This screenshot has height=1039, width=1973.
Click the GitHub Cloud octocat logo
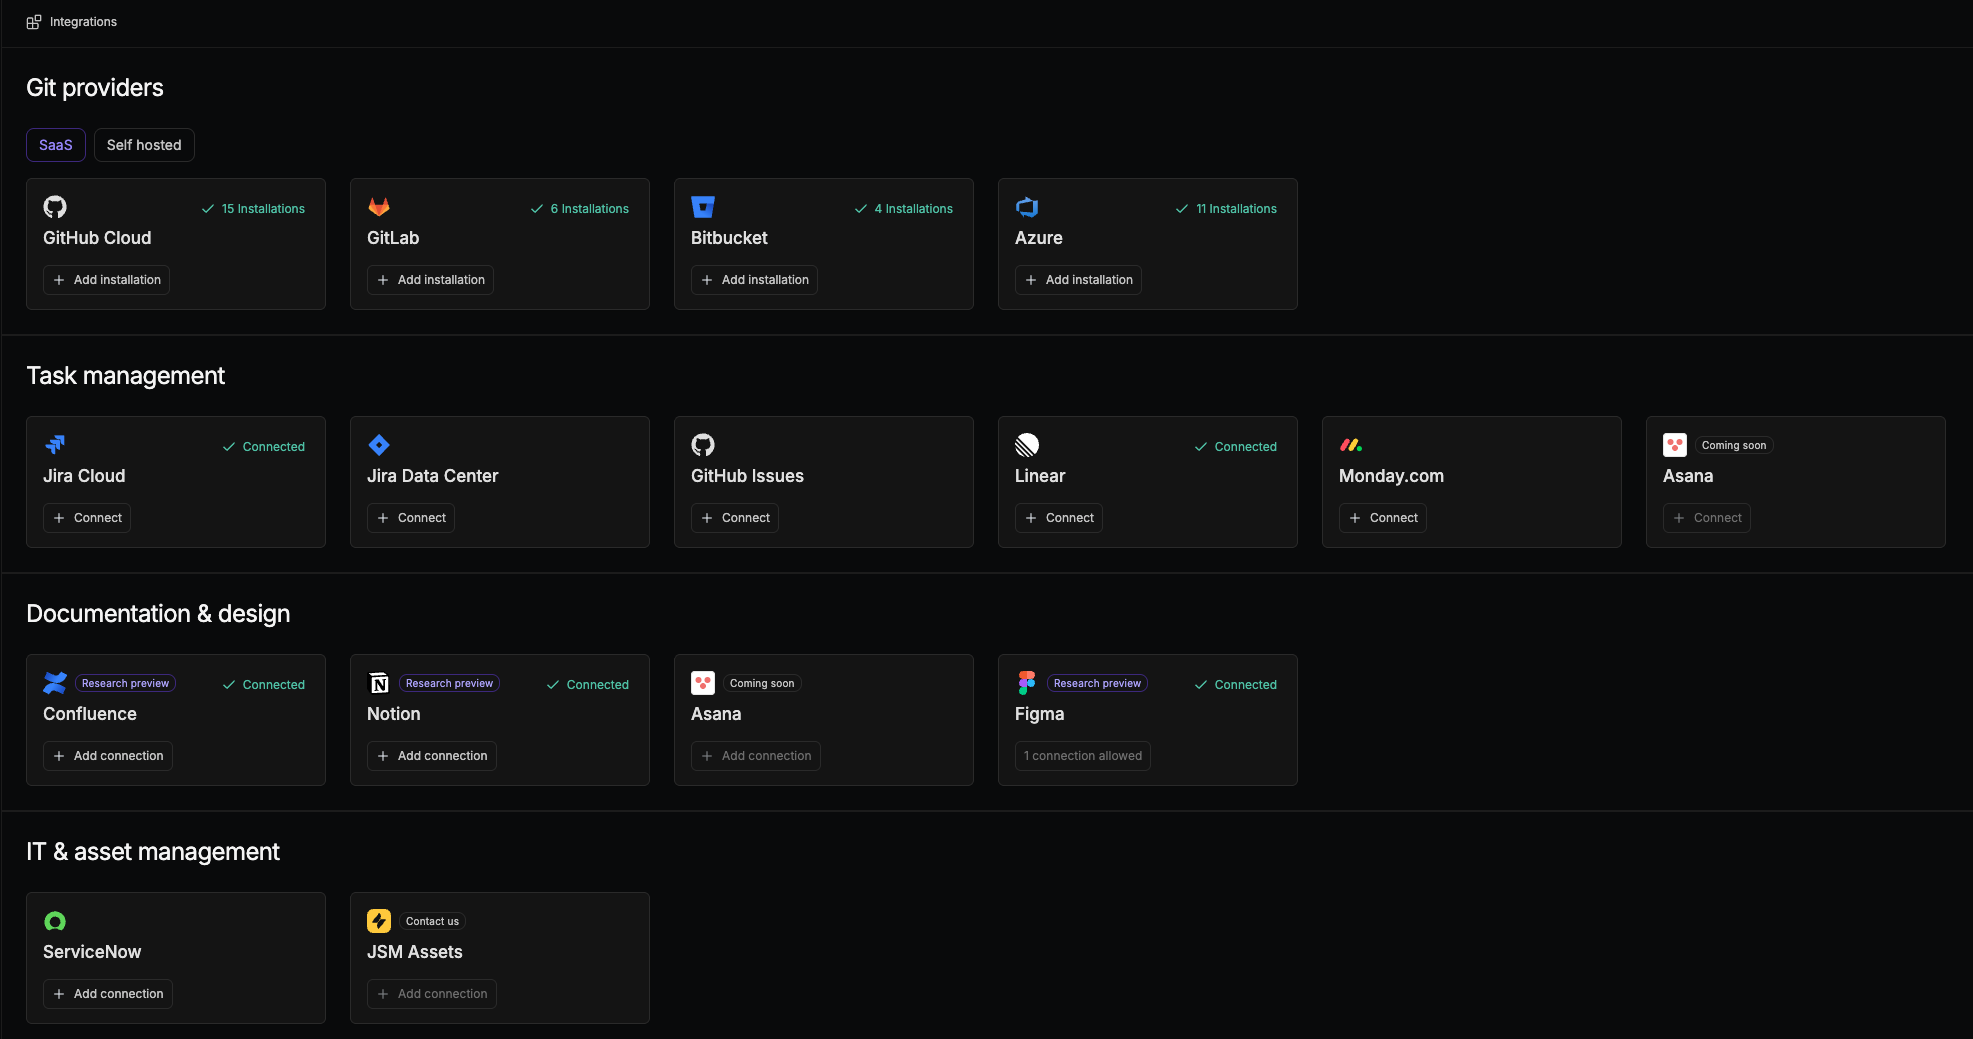click(x=55, y=207)
